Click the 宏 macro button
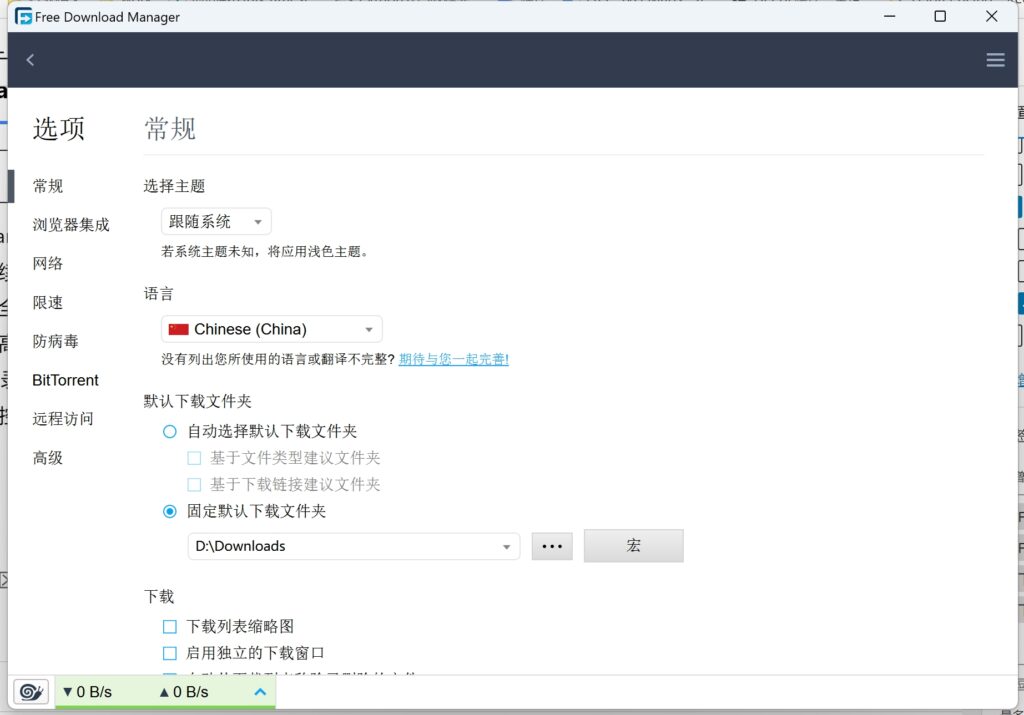The height and width of the screenshot is (715, 1024). (633, 546)
